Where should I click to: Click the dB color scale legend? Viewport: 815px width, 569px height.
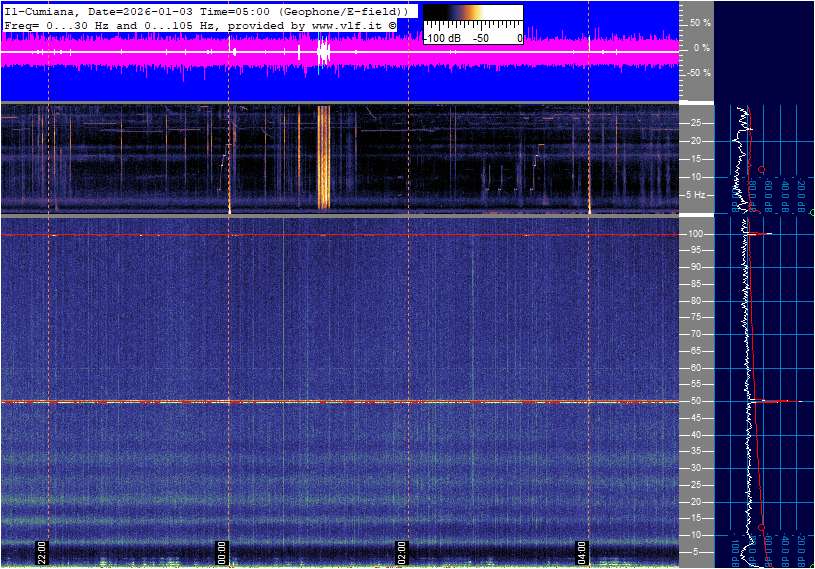[x=472, y=24]
